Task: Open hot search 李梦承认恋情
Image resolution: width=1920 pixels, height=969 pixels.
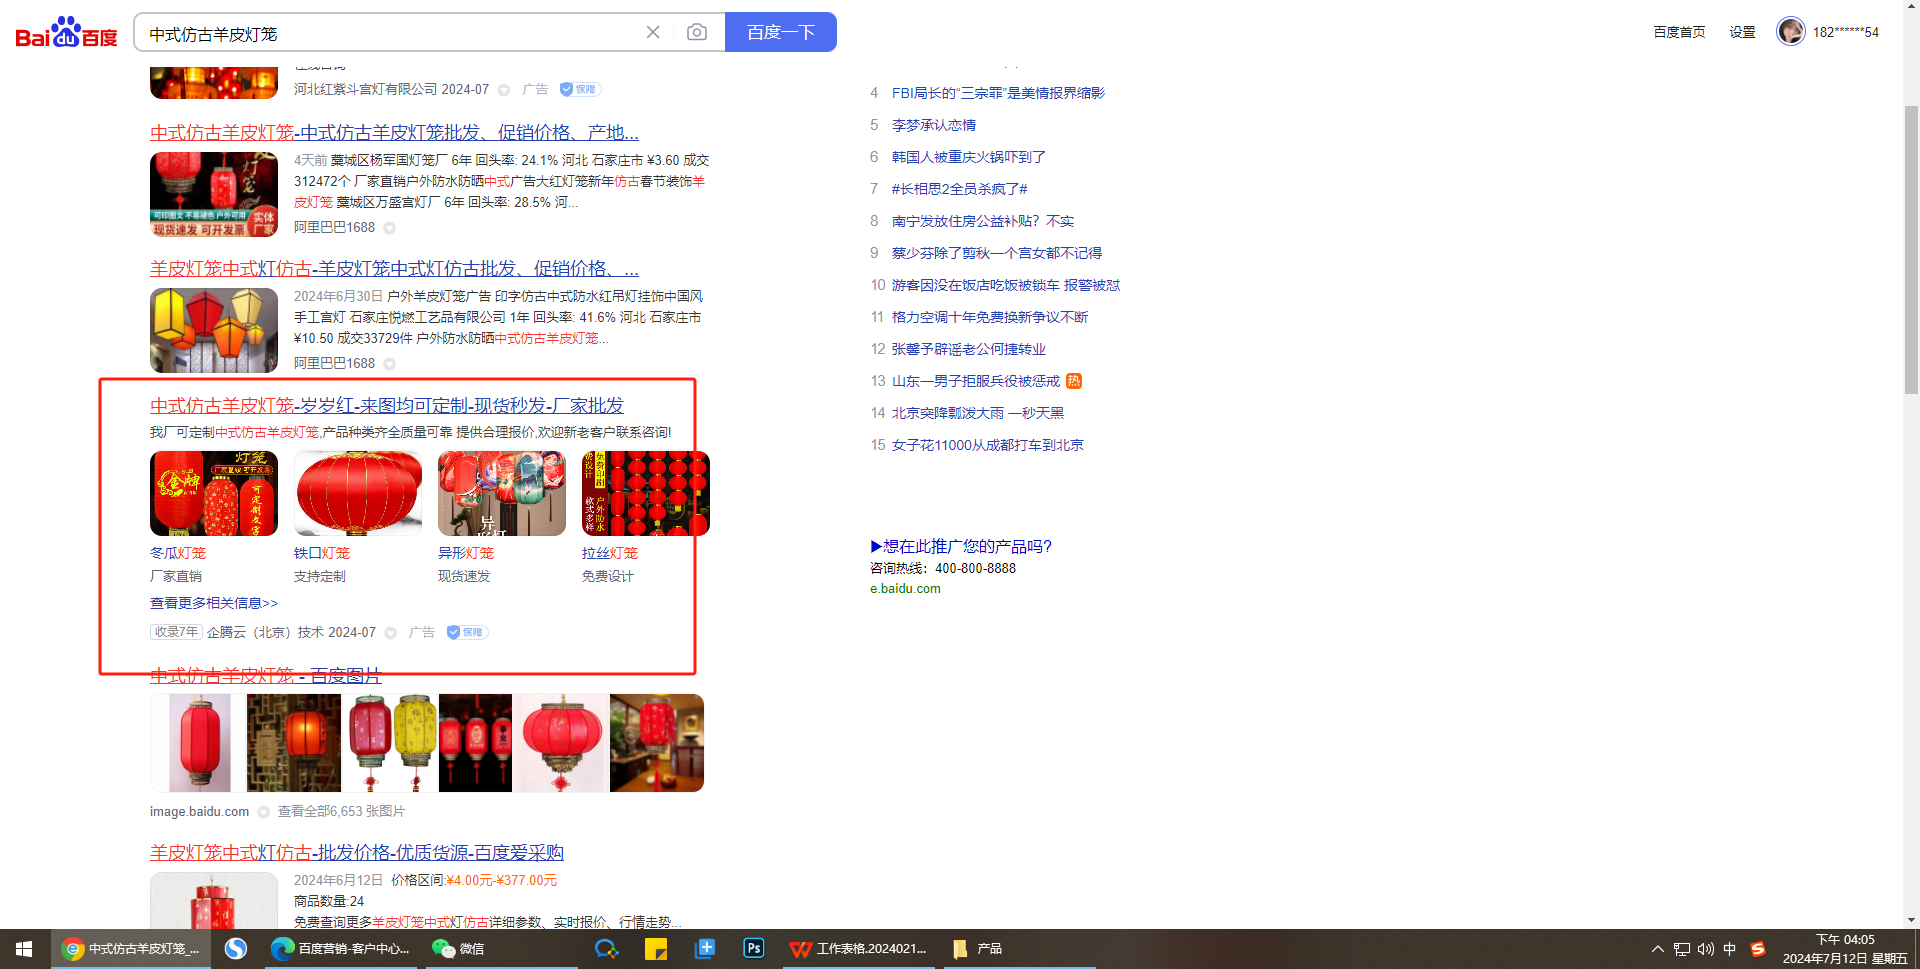Action: (x=934, y=125)
